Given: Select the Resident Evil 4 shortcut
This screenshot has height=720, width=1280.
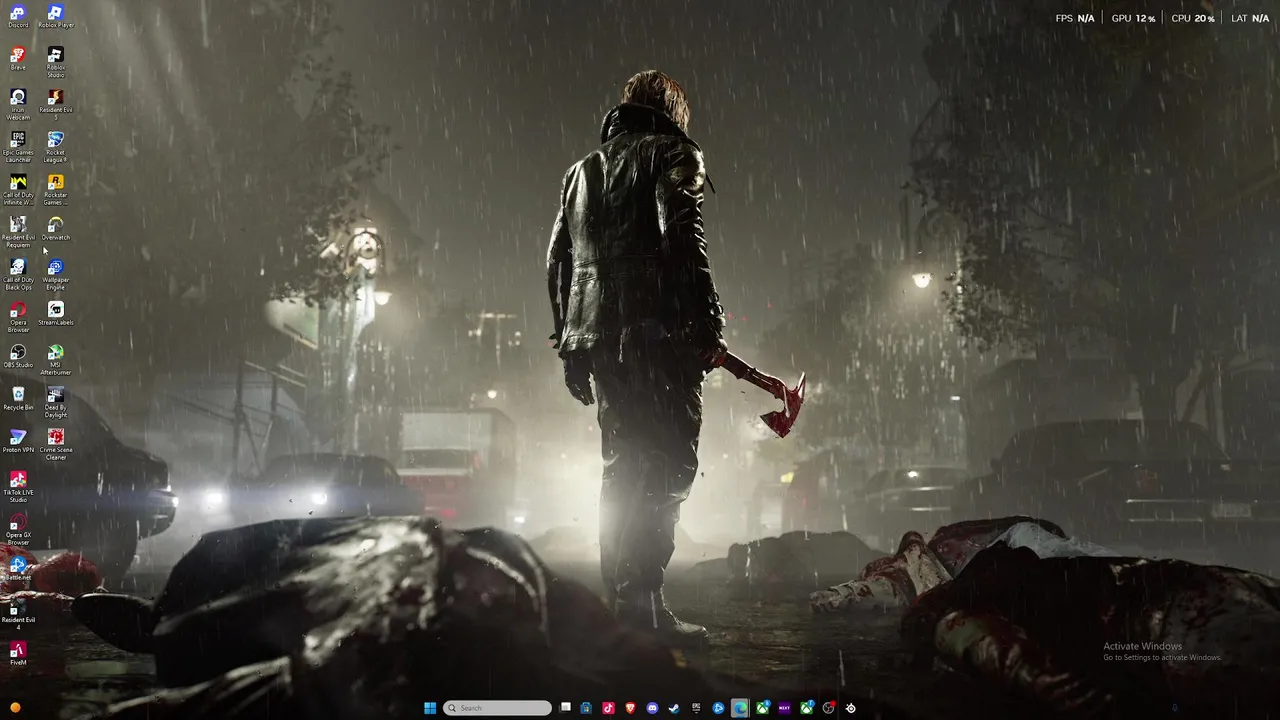Looking at the screenshot, I should point(18,615).
